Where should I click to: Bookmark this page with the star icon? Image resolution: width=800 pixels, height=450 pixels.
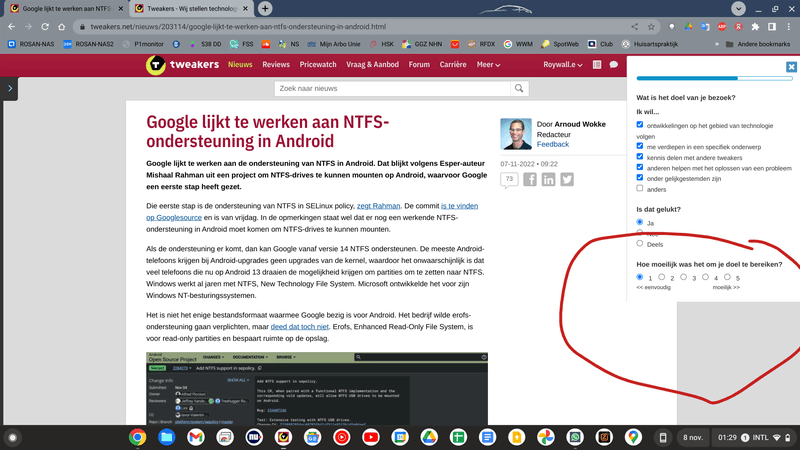pos(651,27)
